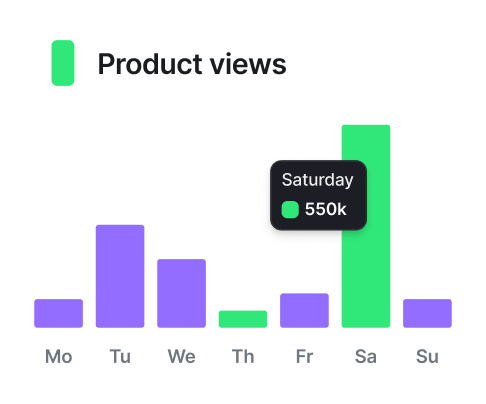This screenshot has height=404, width=486.
Task: Click the Wednesday purple bar
Action: (x=181, y=293)
